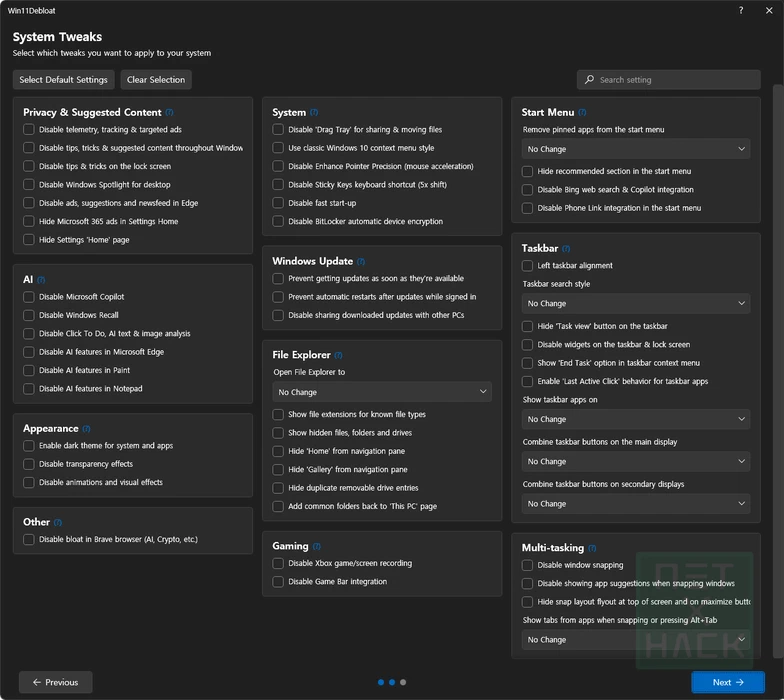This screenshot has height=700, width=784.
Task: Open the 'Taskbar search style' dropdown
Action: coord(636,303)
